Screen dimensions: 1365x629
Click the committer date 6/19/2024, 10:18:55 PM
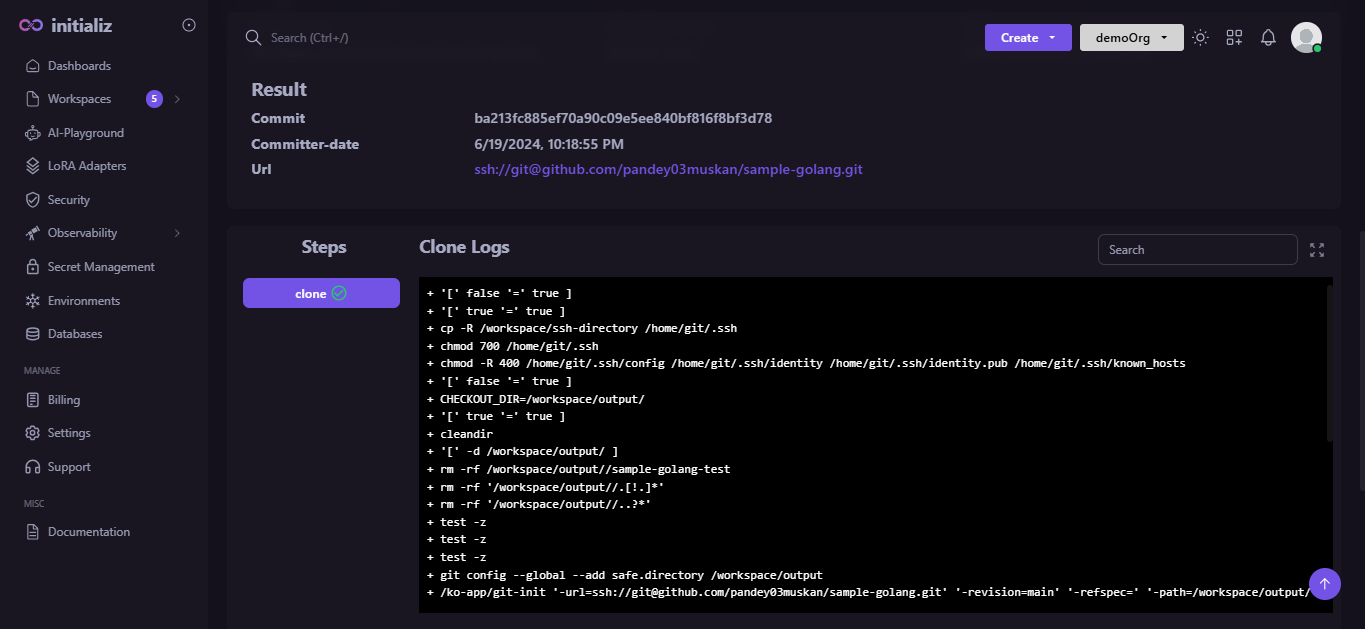pyautogui.click(x=549, y=144)
